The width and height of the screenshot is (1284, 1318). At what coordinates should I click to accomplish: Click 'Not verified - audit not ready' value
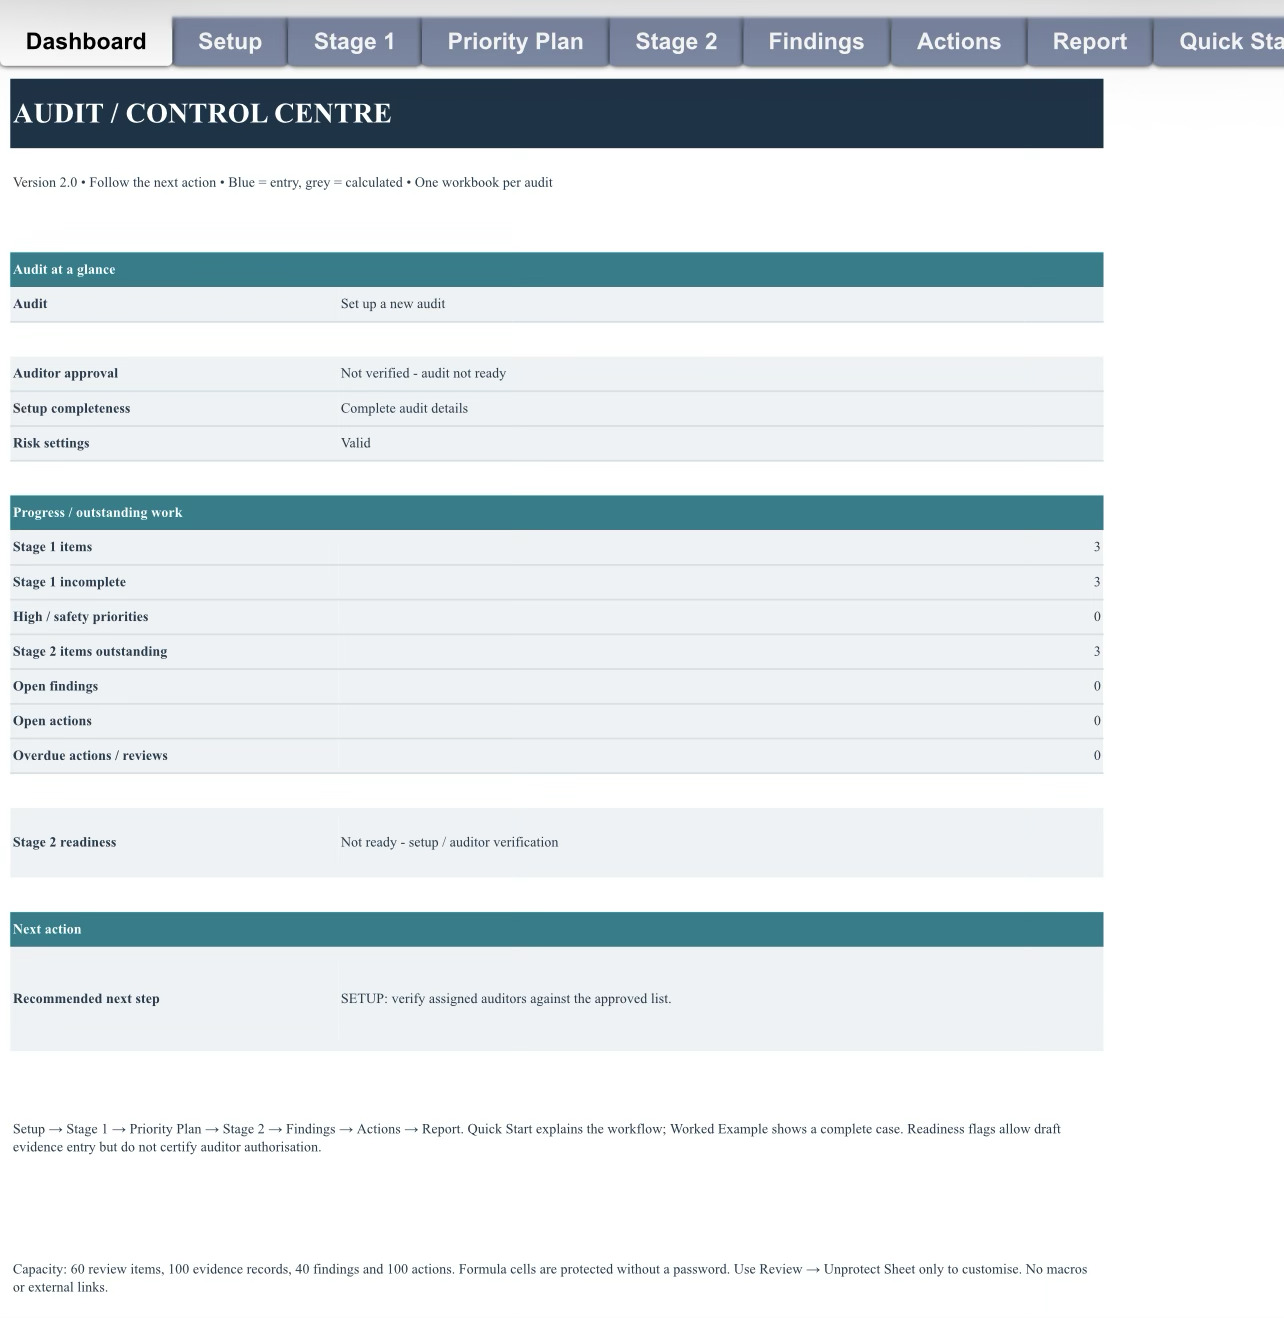tap(721, 373)
